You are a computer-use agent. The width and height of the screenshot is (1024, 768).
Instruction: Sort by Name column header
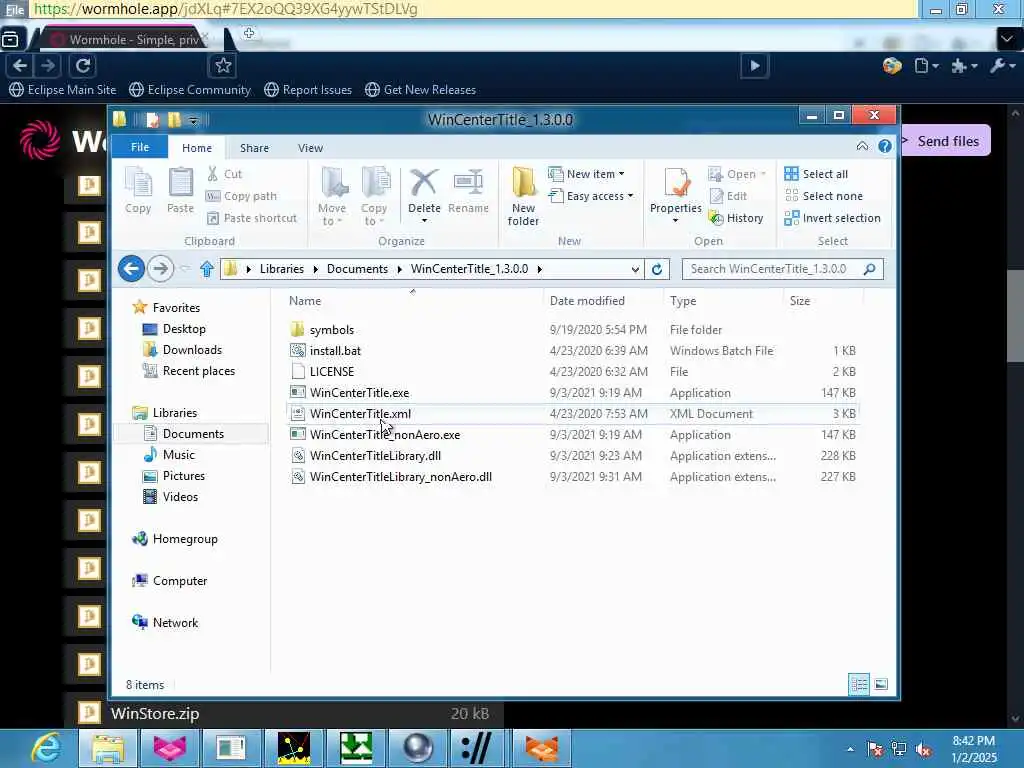[x=305, y=300]
